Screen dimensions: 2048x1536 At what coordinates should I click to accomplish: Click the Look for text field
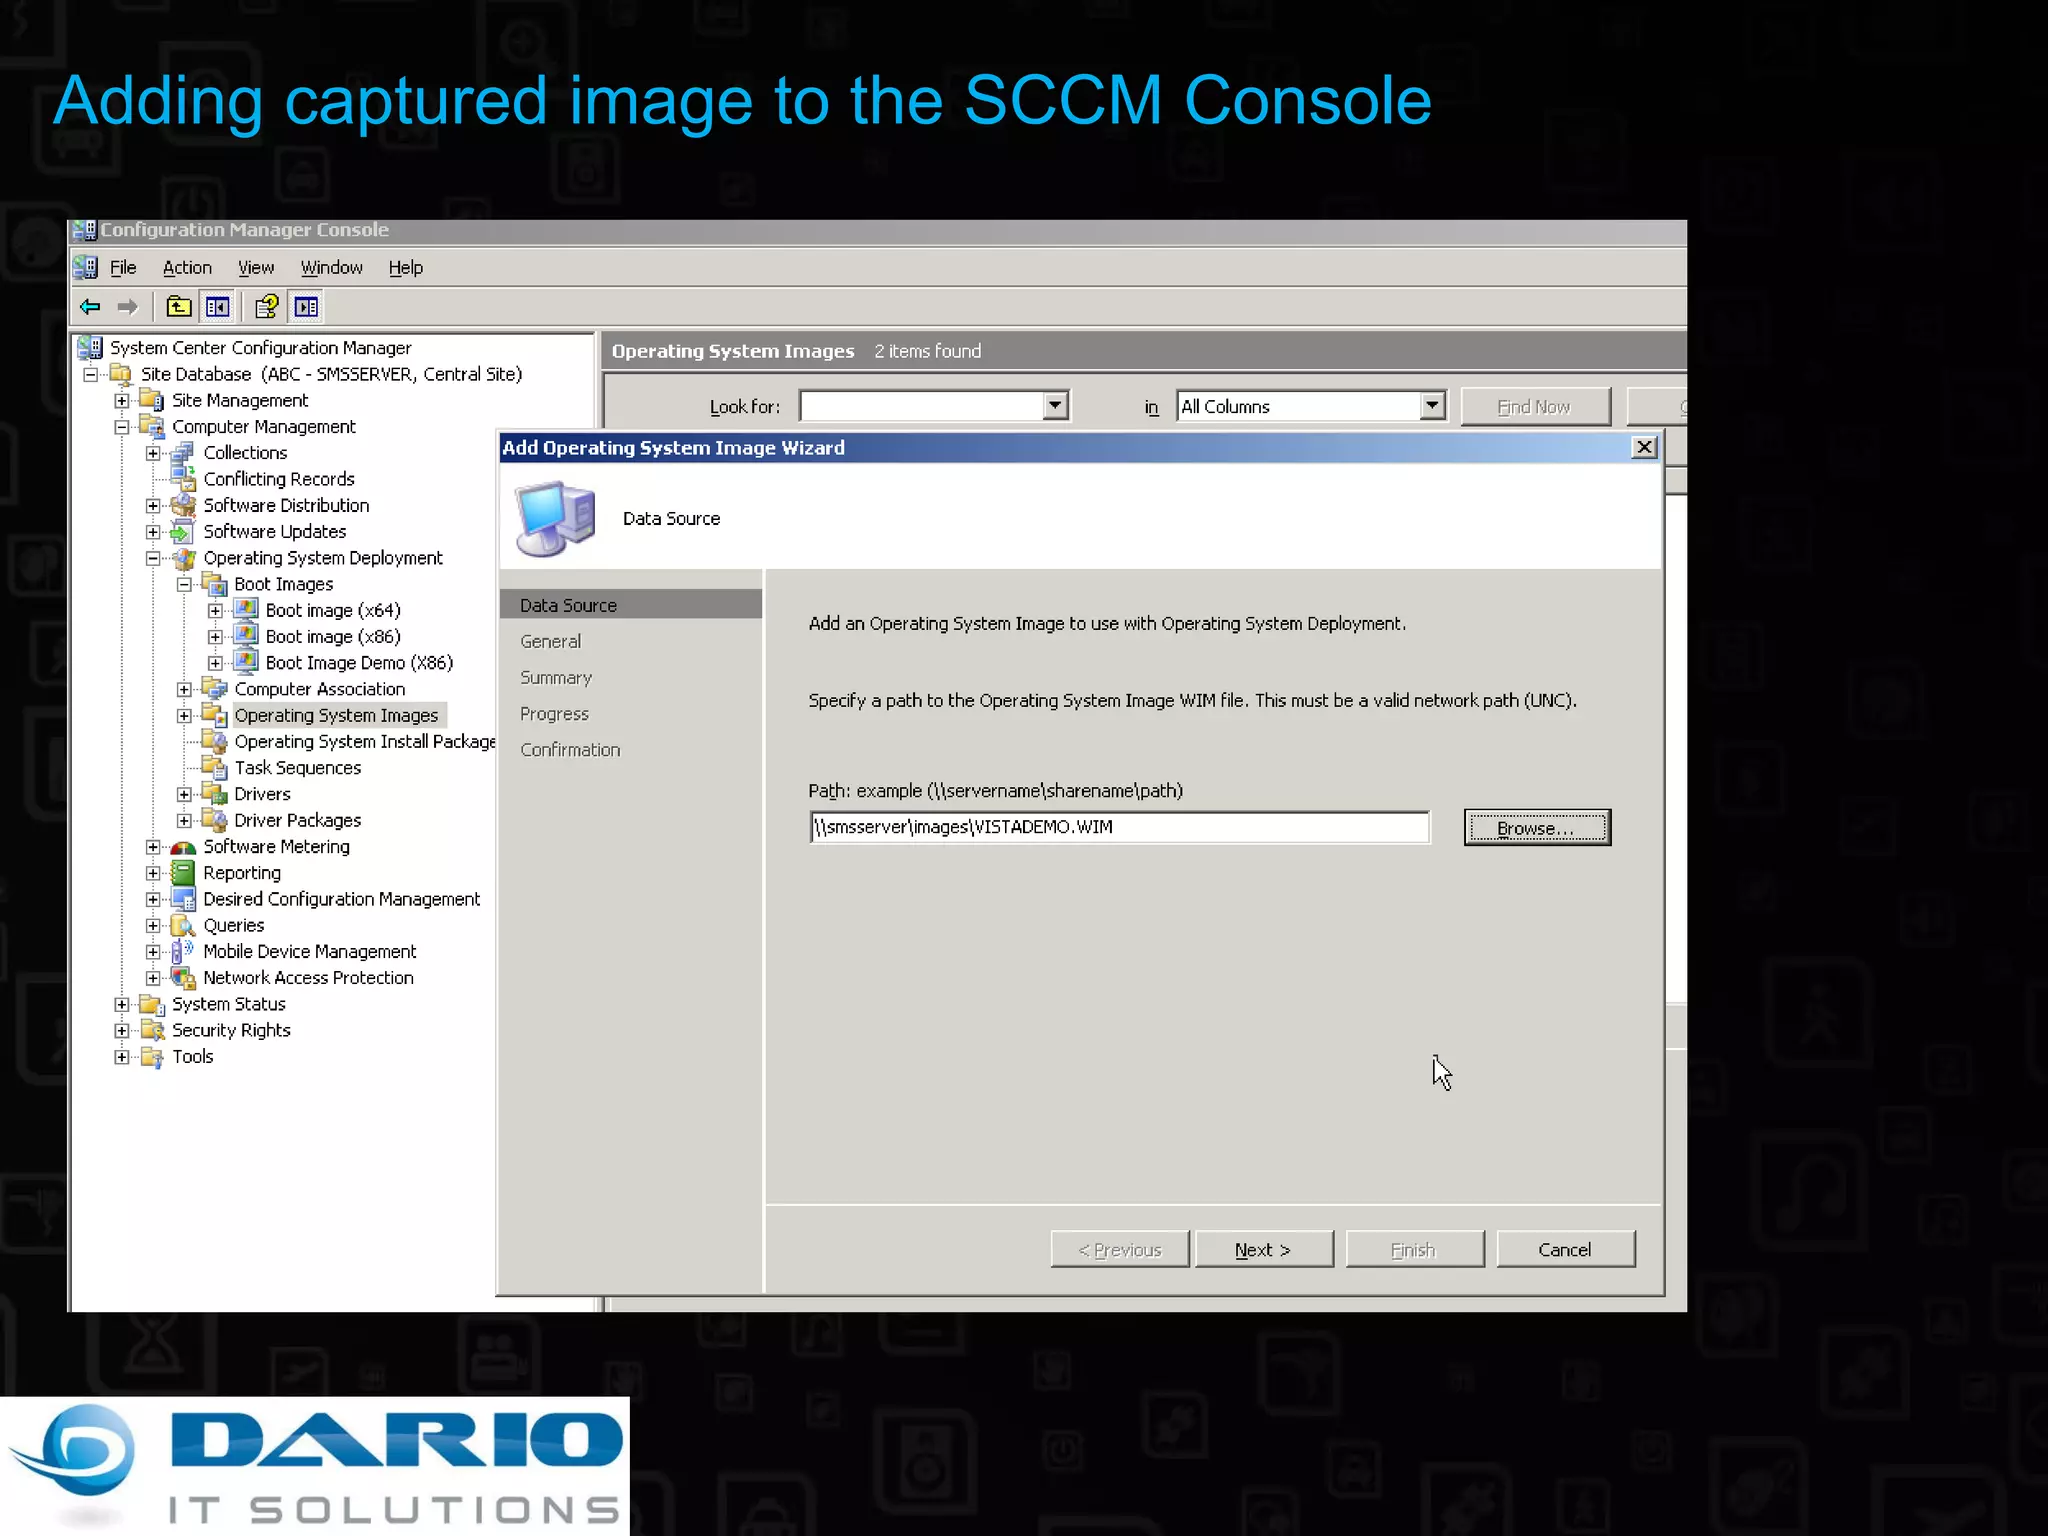921,406
